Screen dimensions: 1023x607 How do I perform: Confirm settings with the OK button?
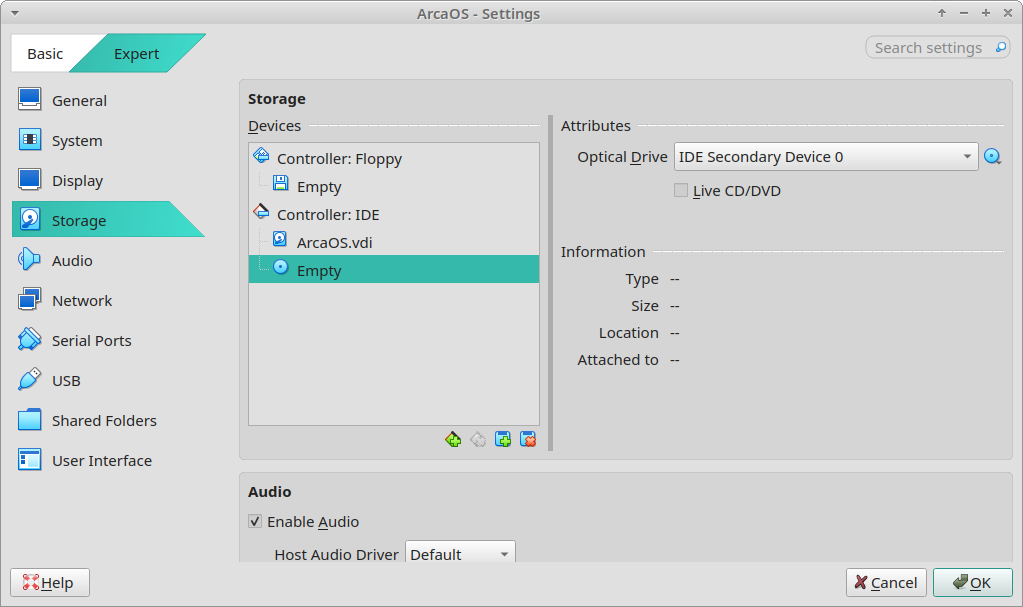[973, 582]
